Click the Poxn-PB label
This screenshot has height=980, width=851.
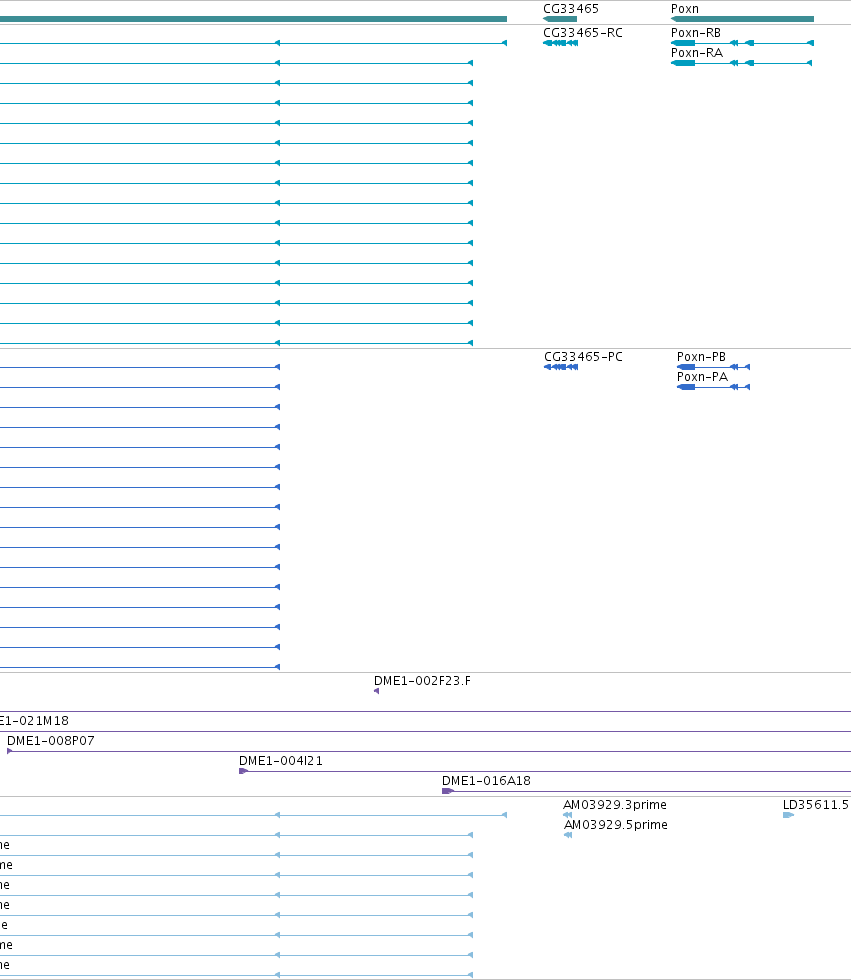coord(701,356)
